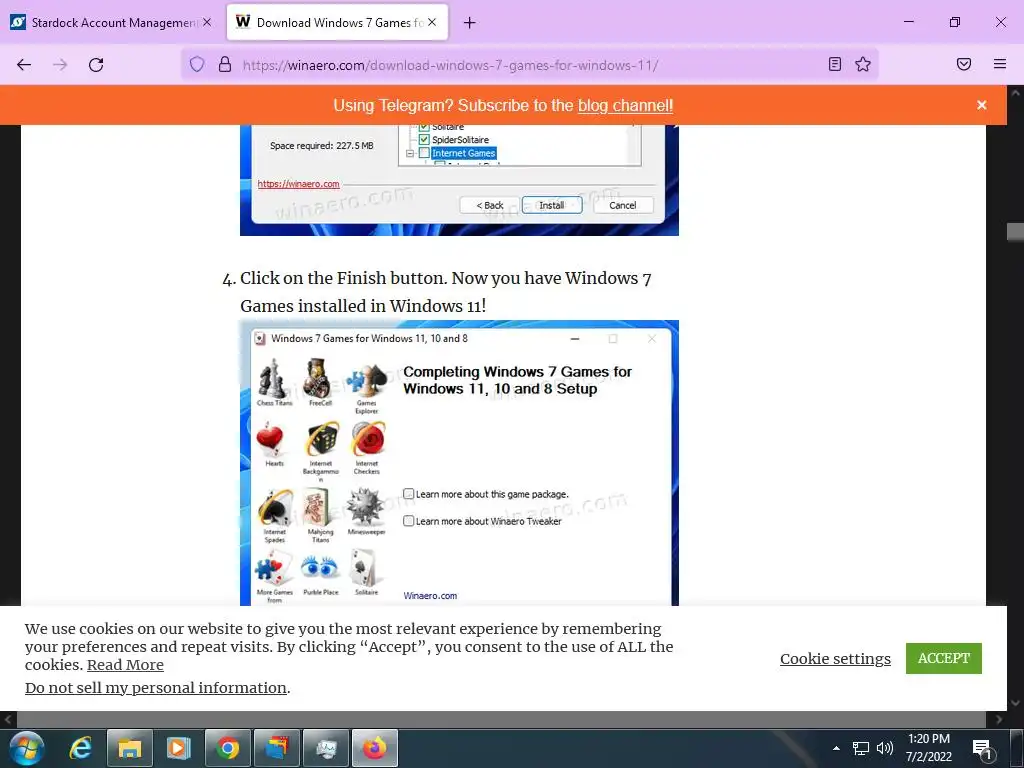
Task: Open the monitor app in taskbar
Action: coord(326,748)
